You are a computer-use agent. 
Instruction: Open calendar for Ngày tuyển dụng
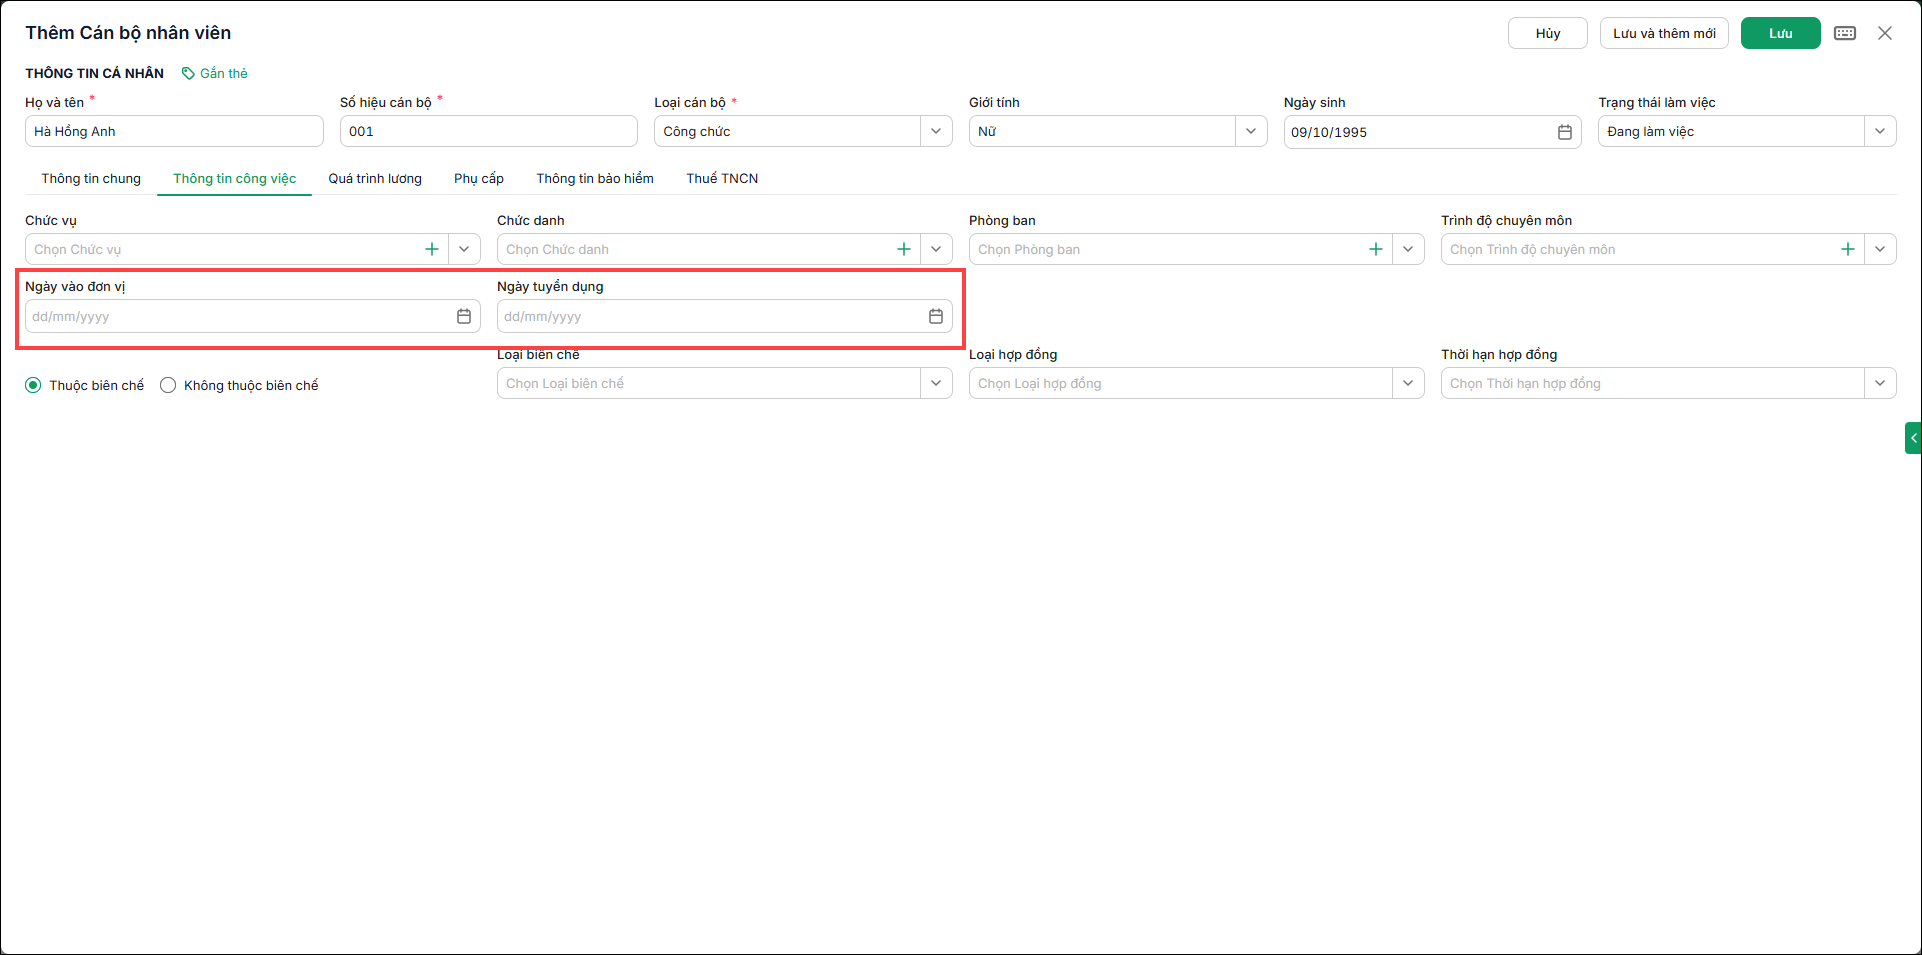pos(936,316)
